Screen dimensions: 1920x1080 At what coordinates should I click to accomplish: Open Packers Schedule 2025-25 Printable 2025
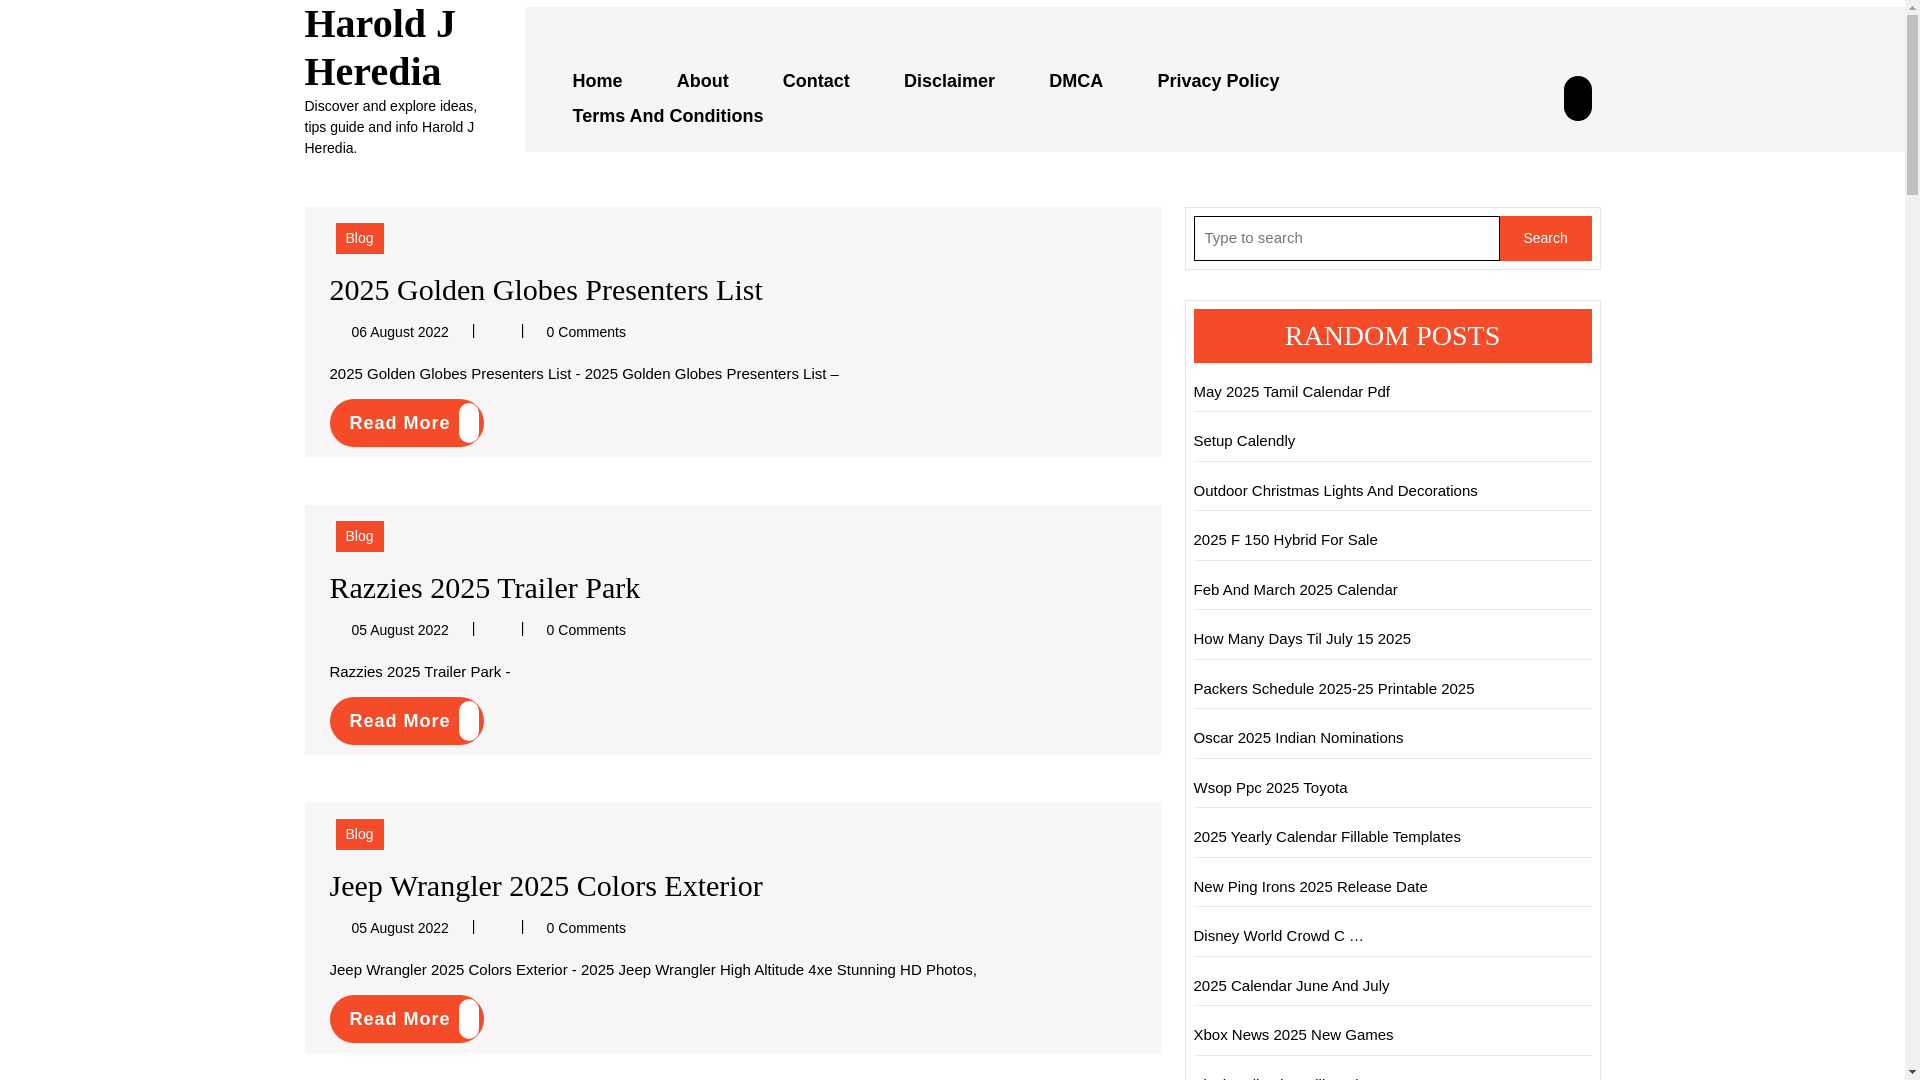click(1333, 689)
